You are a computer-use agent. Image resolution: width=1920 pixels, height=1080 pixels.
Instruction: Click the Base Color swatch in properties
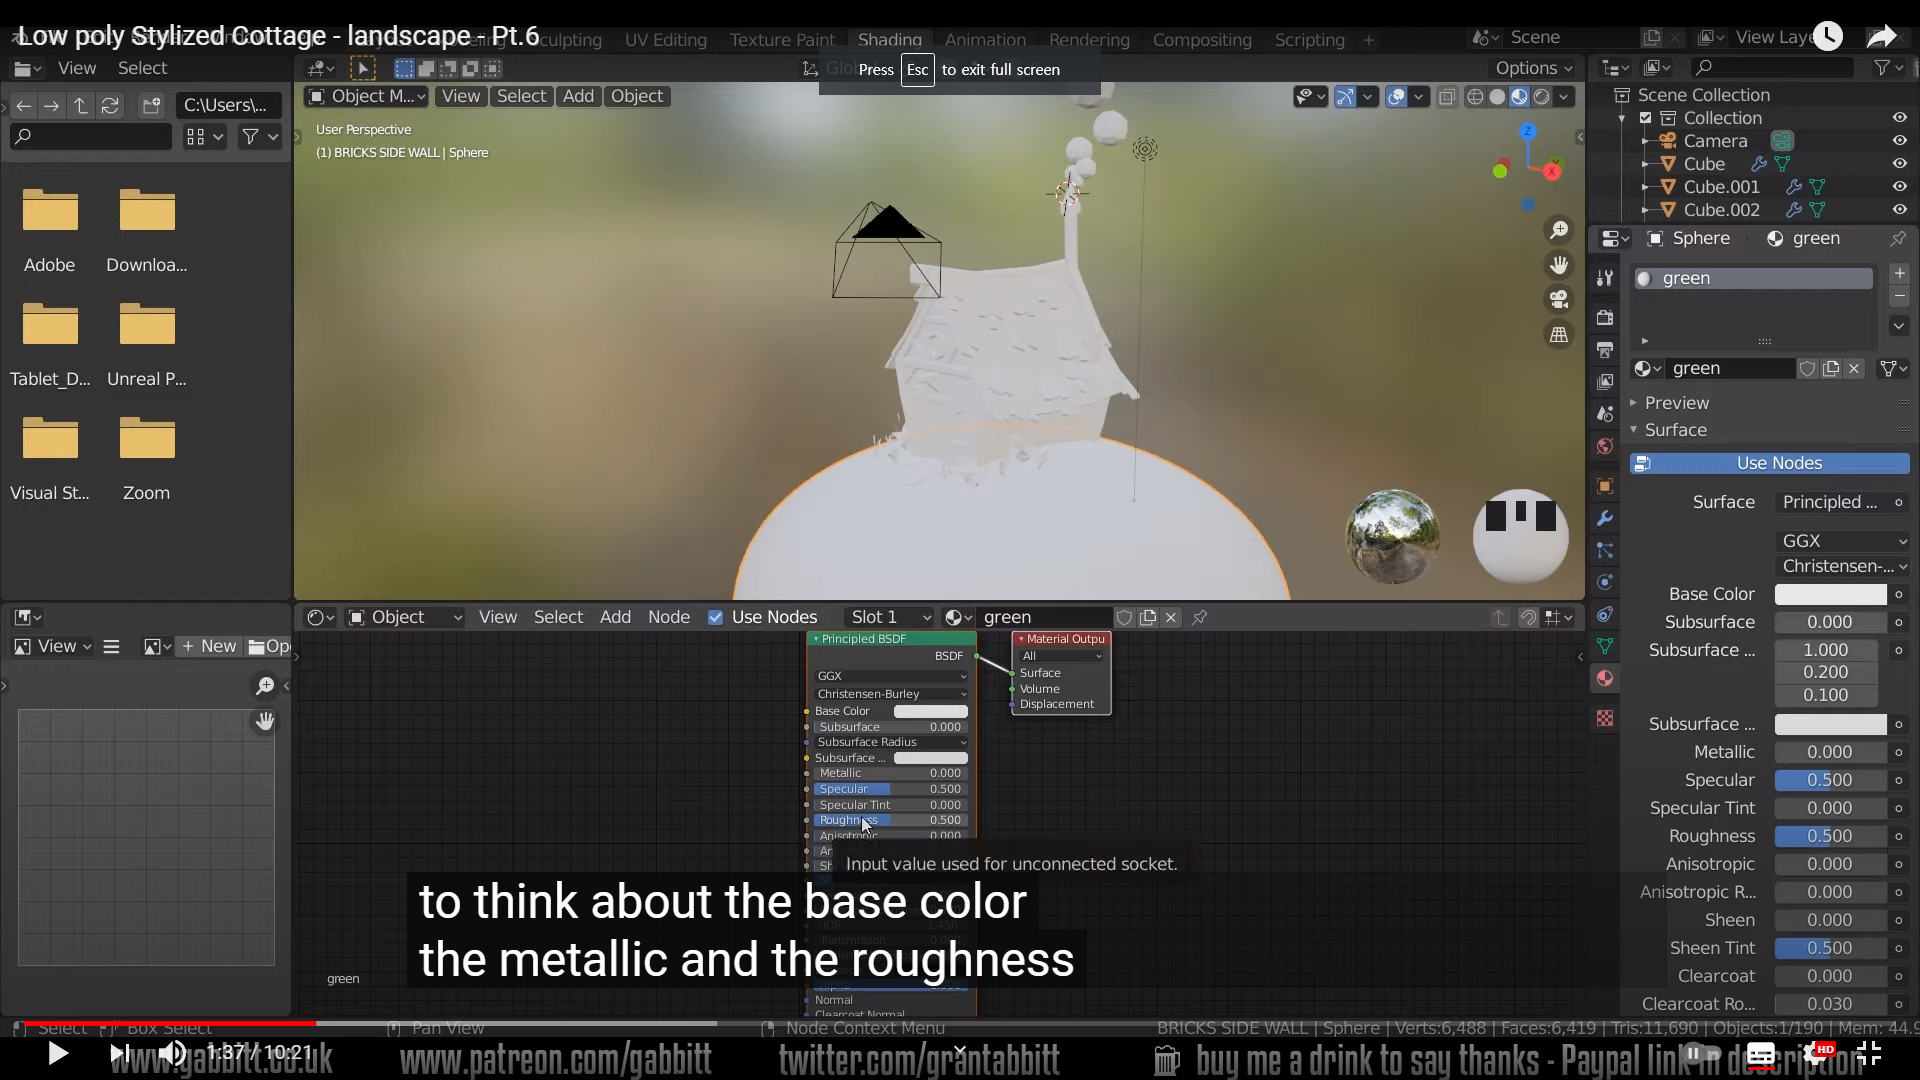point(1830,594)
